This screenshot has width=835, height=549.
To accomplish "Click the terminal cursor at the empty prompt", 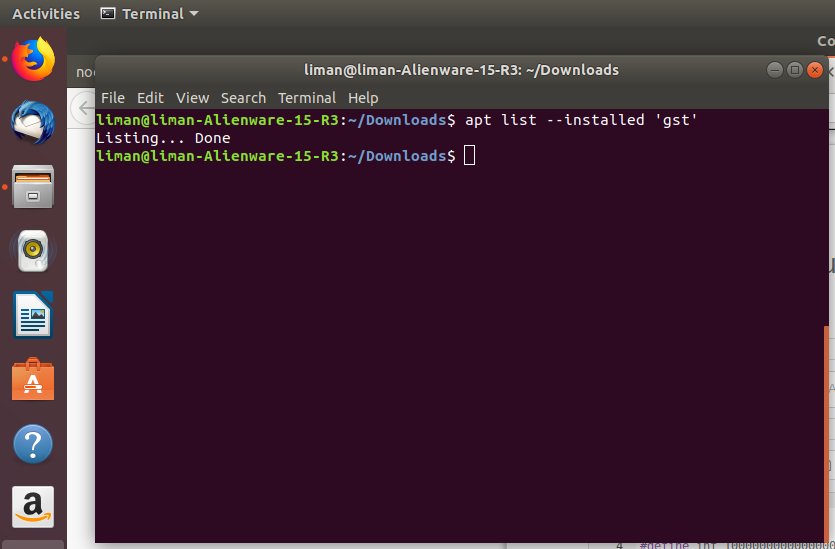I will click(x=469, y=155).
